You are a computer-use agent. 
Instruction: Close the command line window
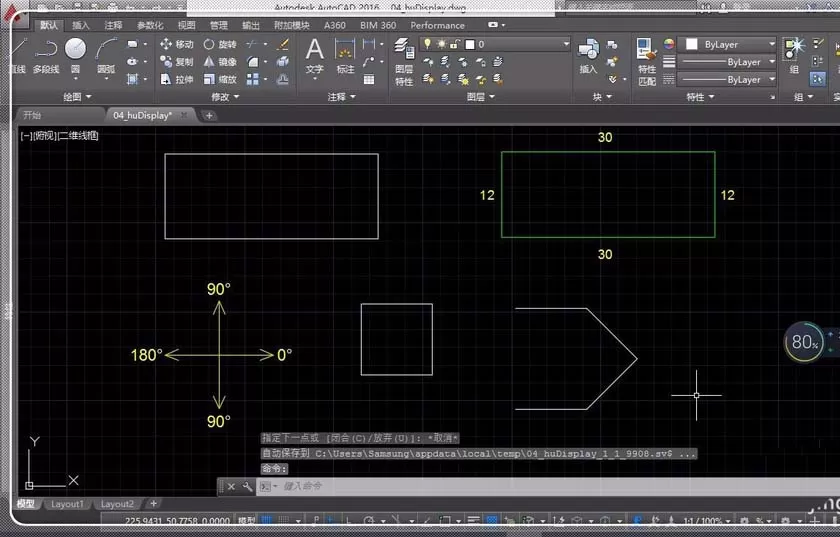click(x=231, y=487)
